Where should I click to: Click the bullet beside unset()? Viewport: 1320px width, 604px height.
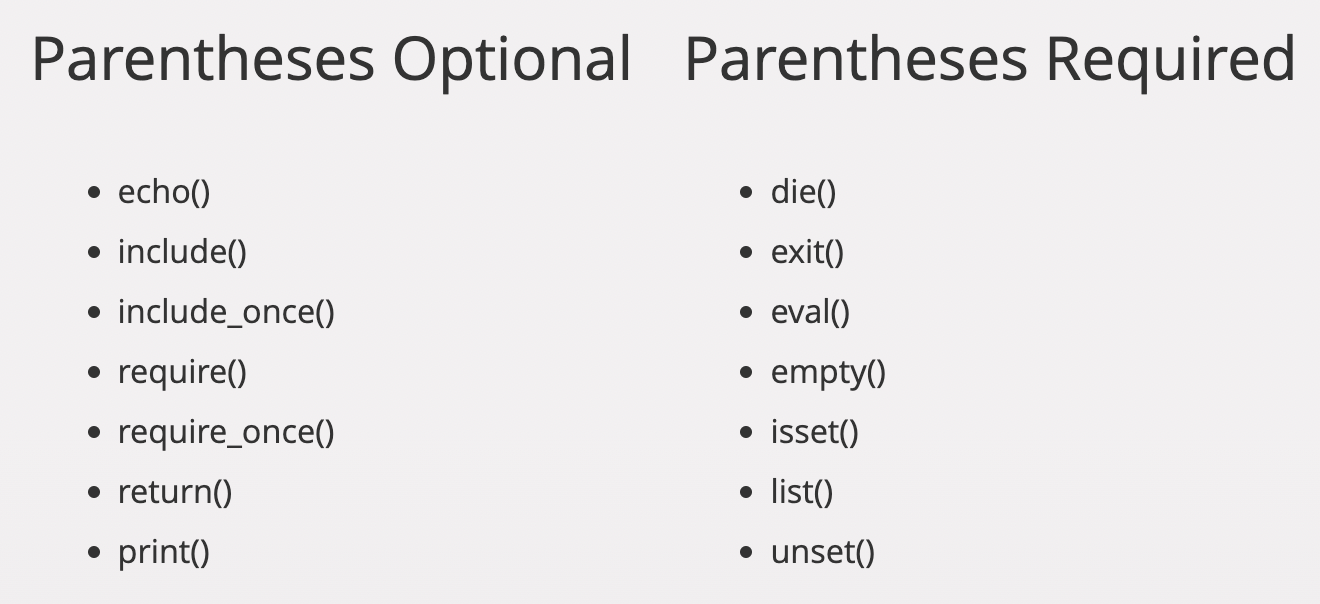(747, 552)
